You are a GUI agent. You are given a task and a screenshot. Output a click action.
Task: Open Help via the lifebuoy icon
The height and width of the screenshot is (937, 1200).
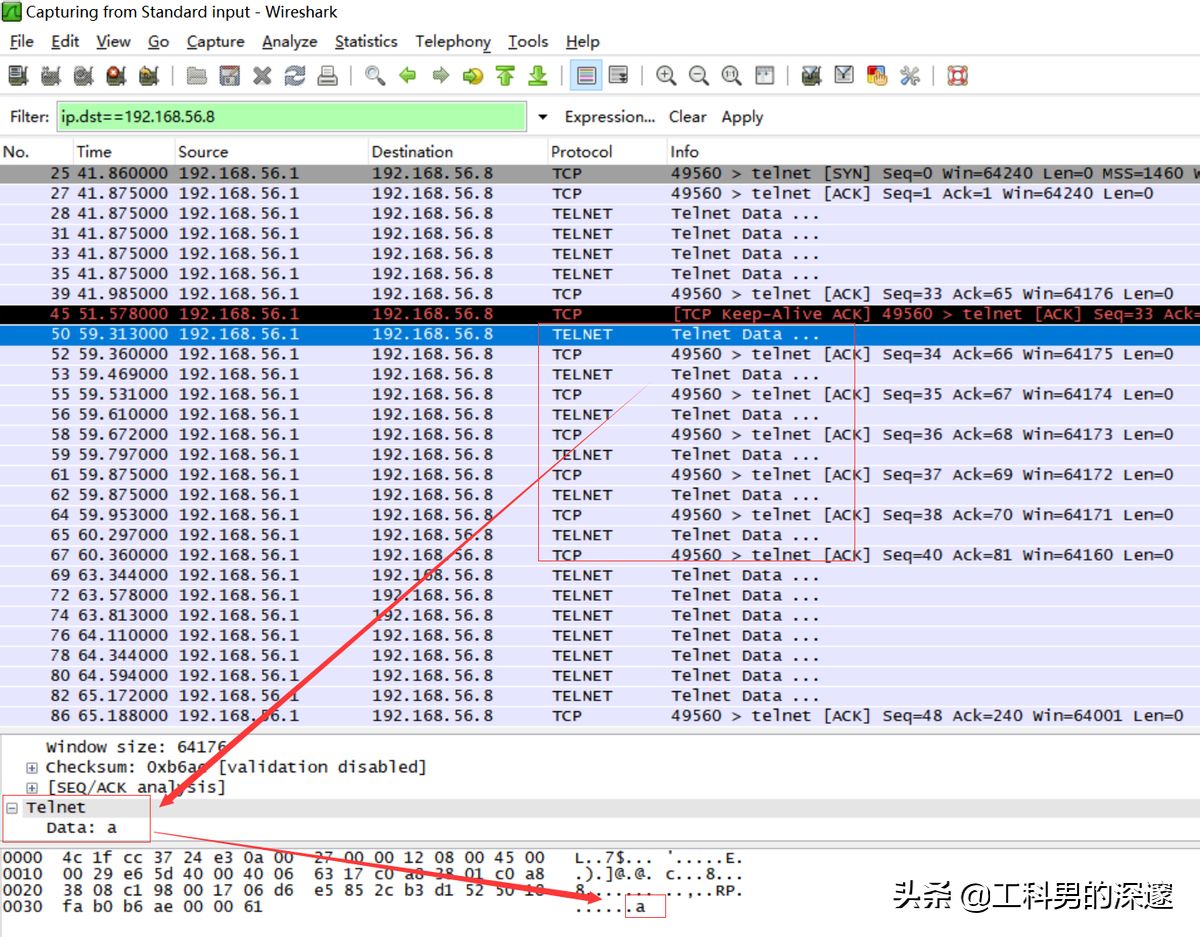tap(958, 76)
